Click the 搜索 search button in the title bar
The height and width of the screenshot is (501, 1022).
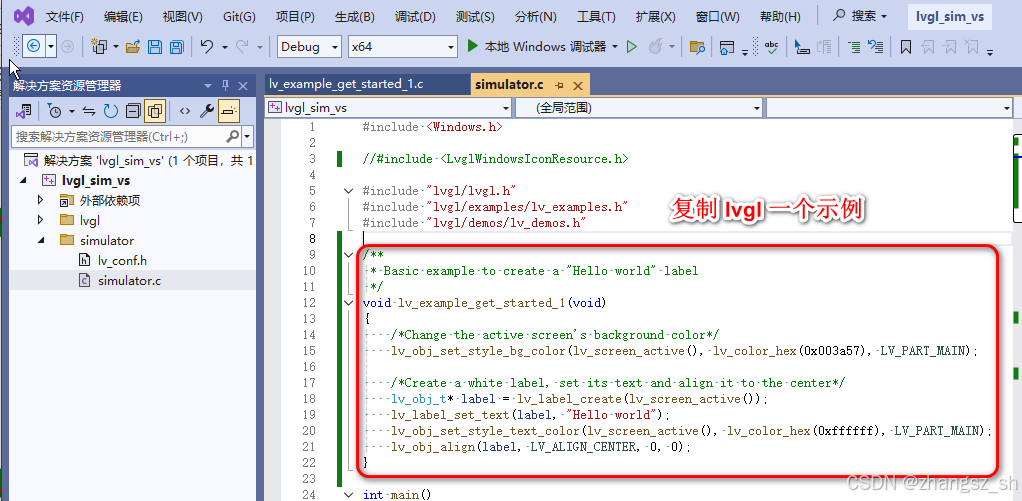tap(861, 16)
